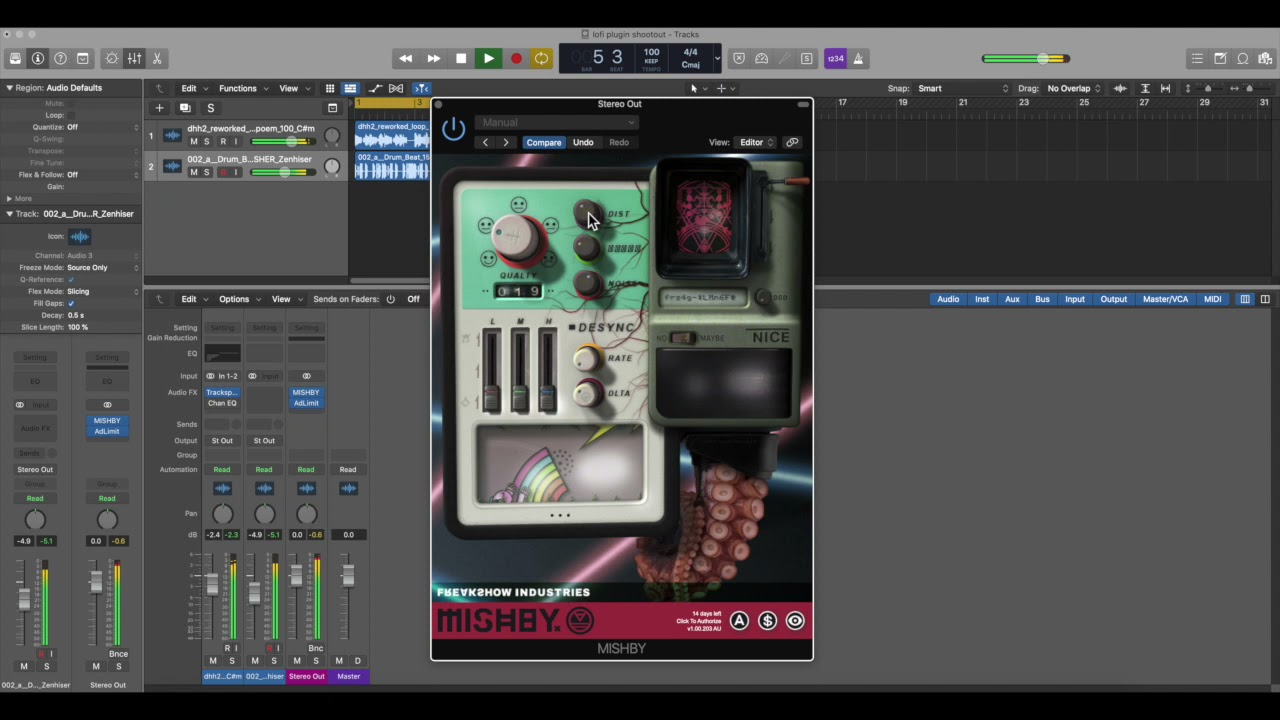
Task: Click the plugin Undo button
Action: 583,142
